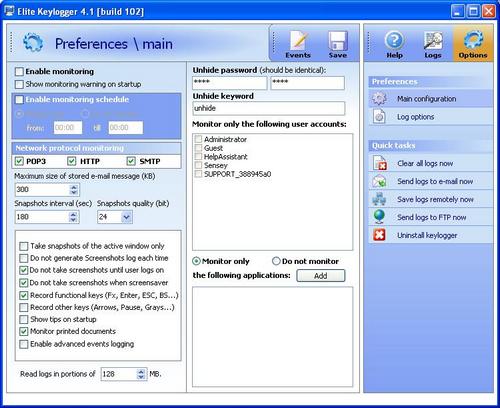Click the second Unhide password confirmation field

click(x=307, y=83)
